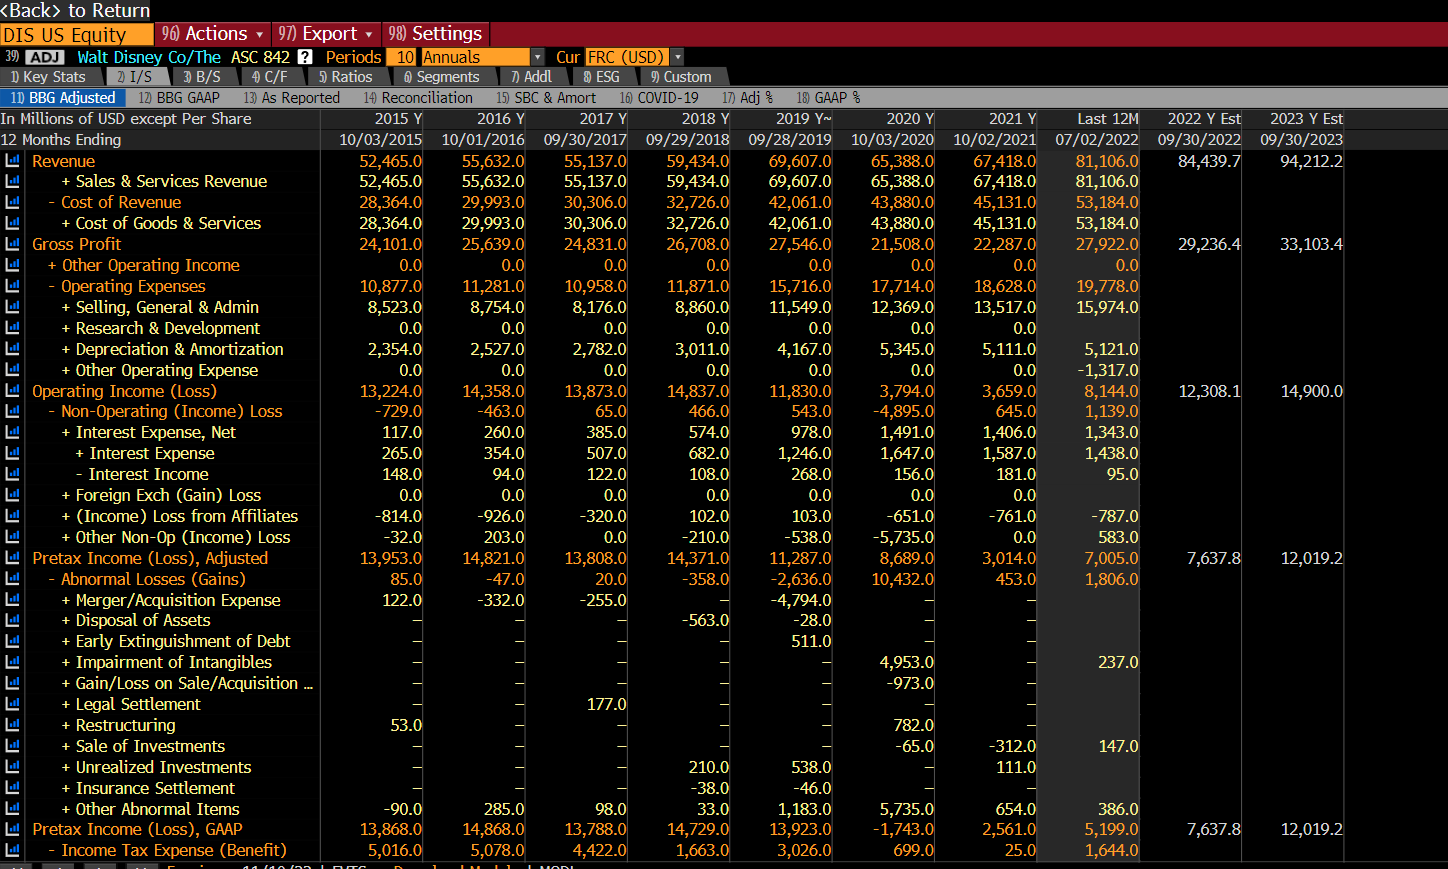
Task: Expand the Interest Expense, Net row
Action: pyautogui.click(x=66, y=432)
